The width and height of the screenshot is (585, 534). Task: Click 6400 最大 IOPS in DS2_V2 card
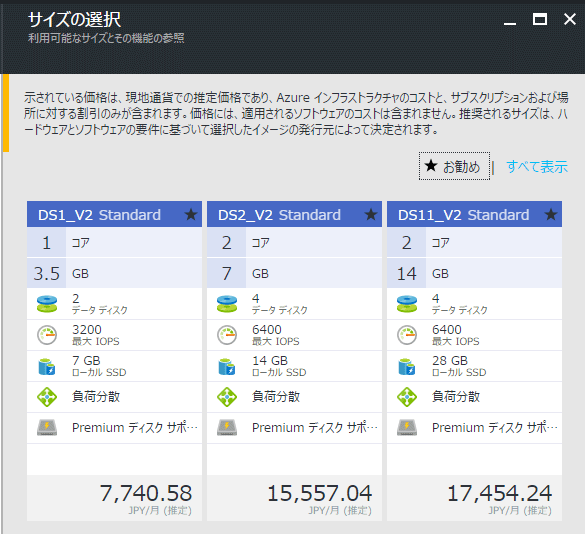click(276, 335)
